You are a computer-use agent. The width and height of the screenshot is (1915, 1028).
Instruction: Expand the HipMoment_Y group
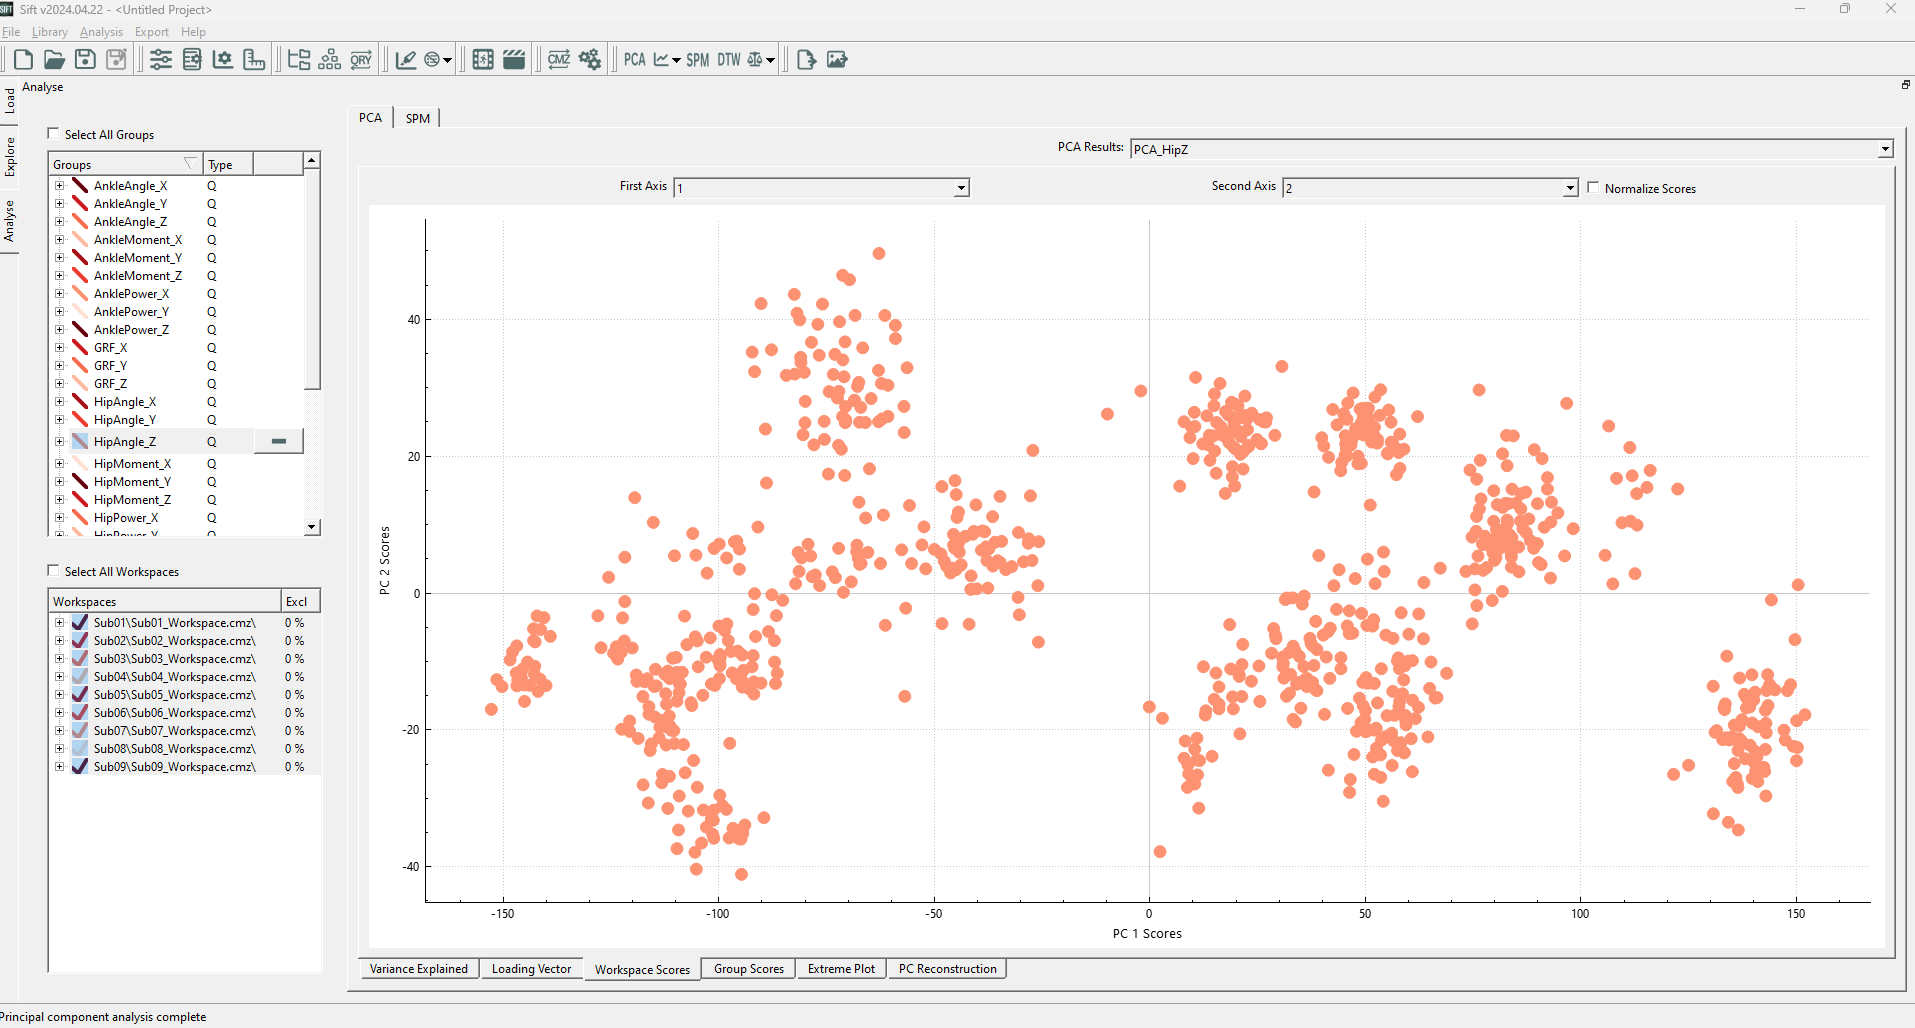tap(59, 482)
